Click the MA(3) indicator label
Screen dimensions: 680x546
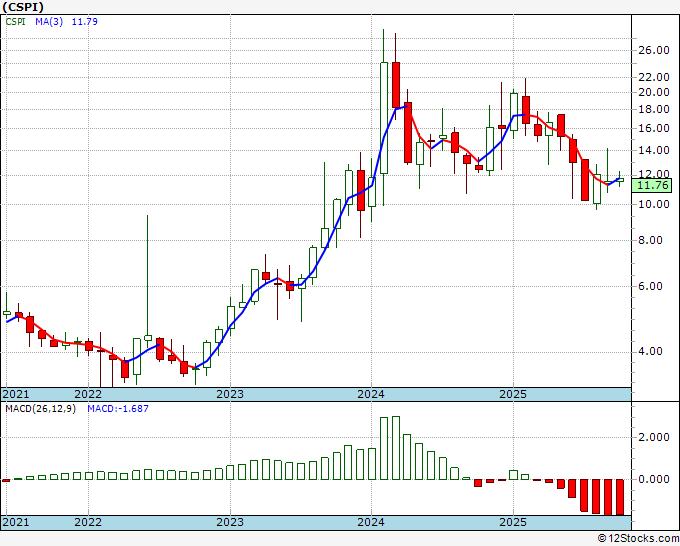pos(49,22)
